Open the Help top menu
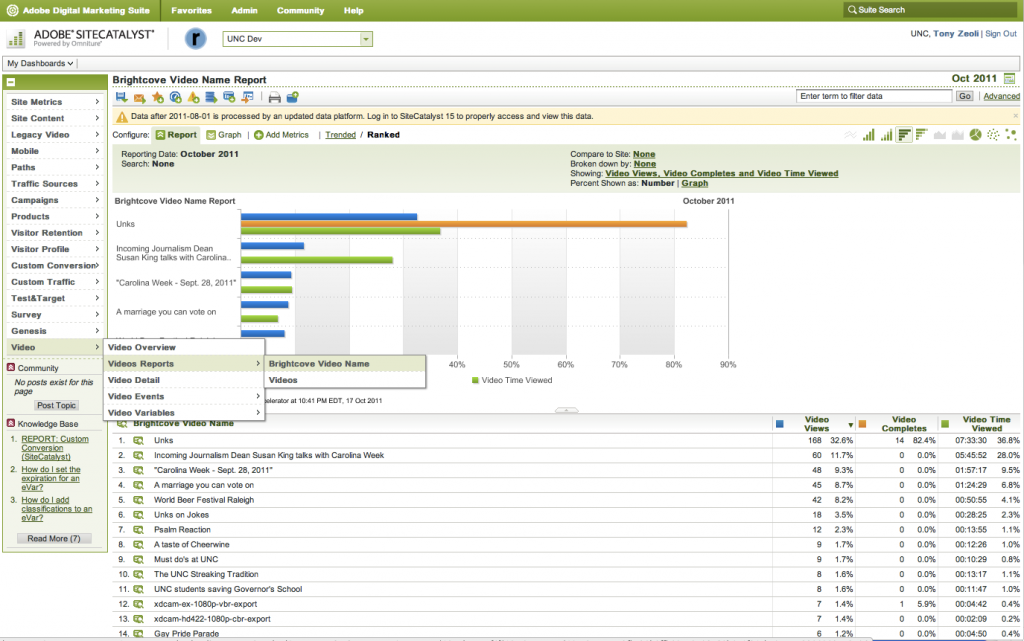The height and width of the screenshot is (641, 1024). pyautogui.click(x=353, y=10)
